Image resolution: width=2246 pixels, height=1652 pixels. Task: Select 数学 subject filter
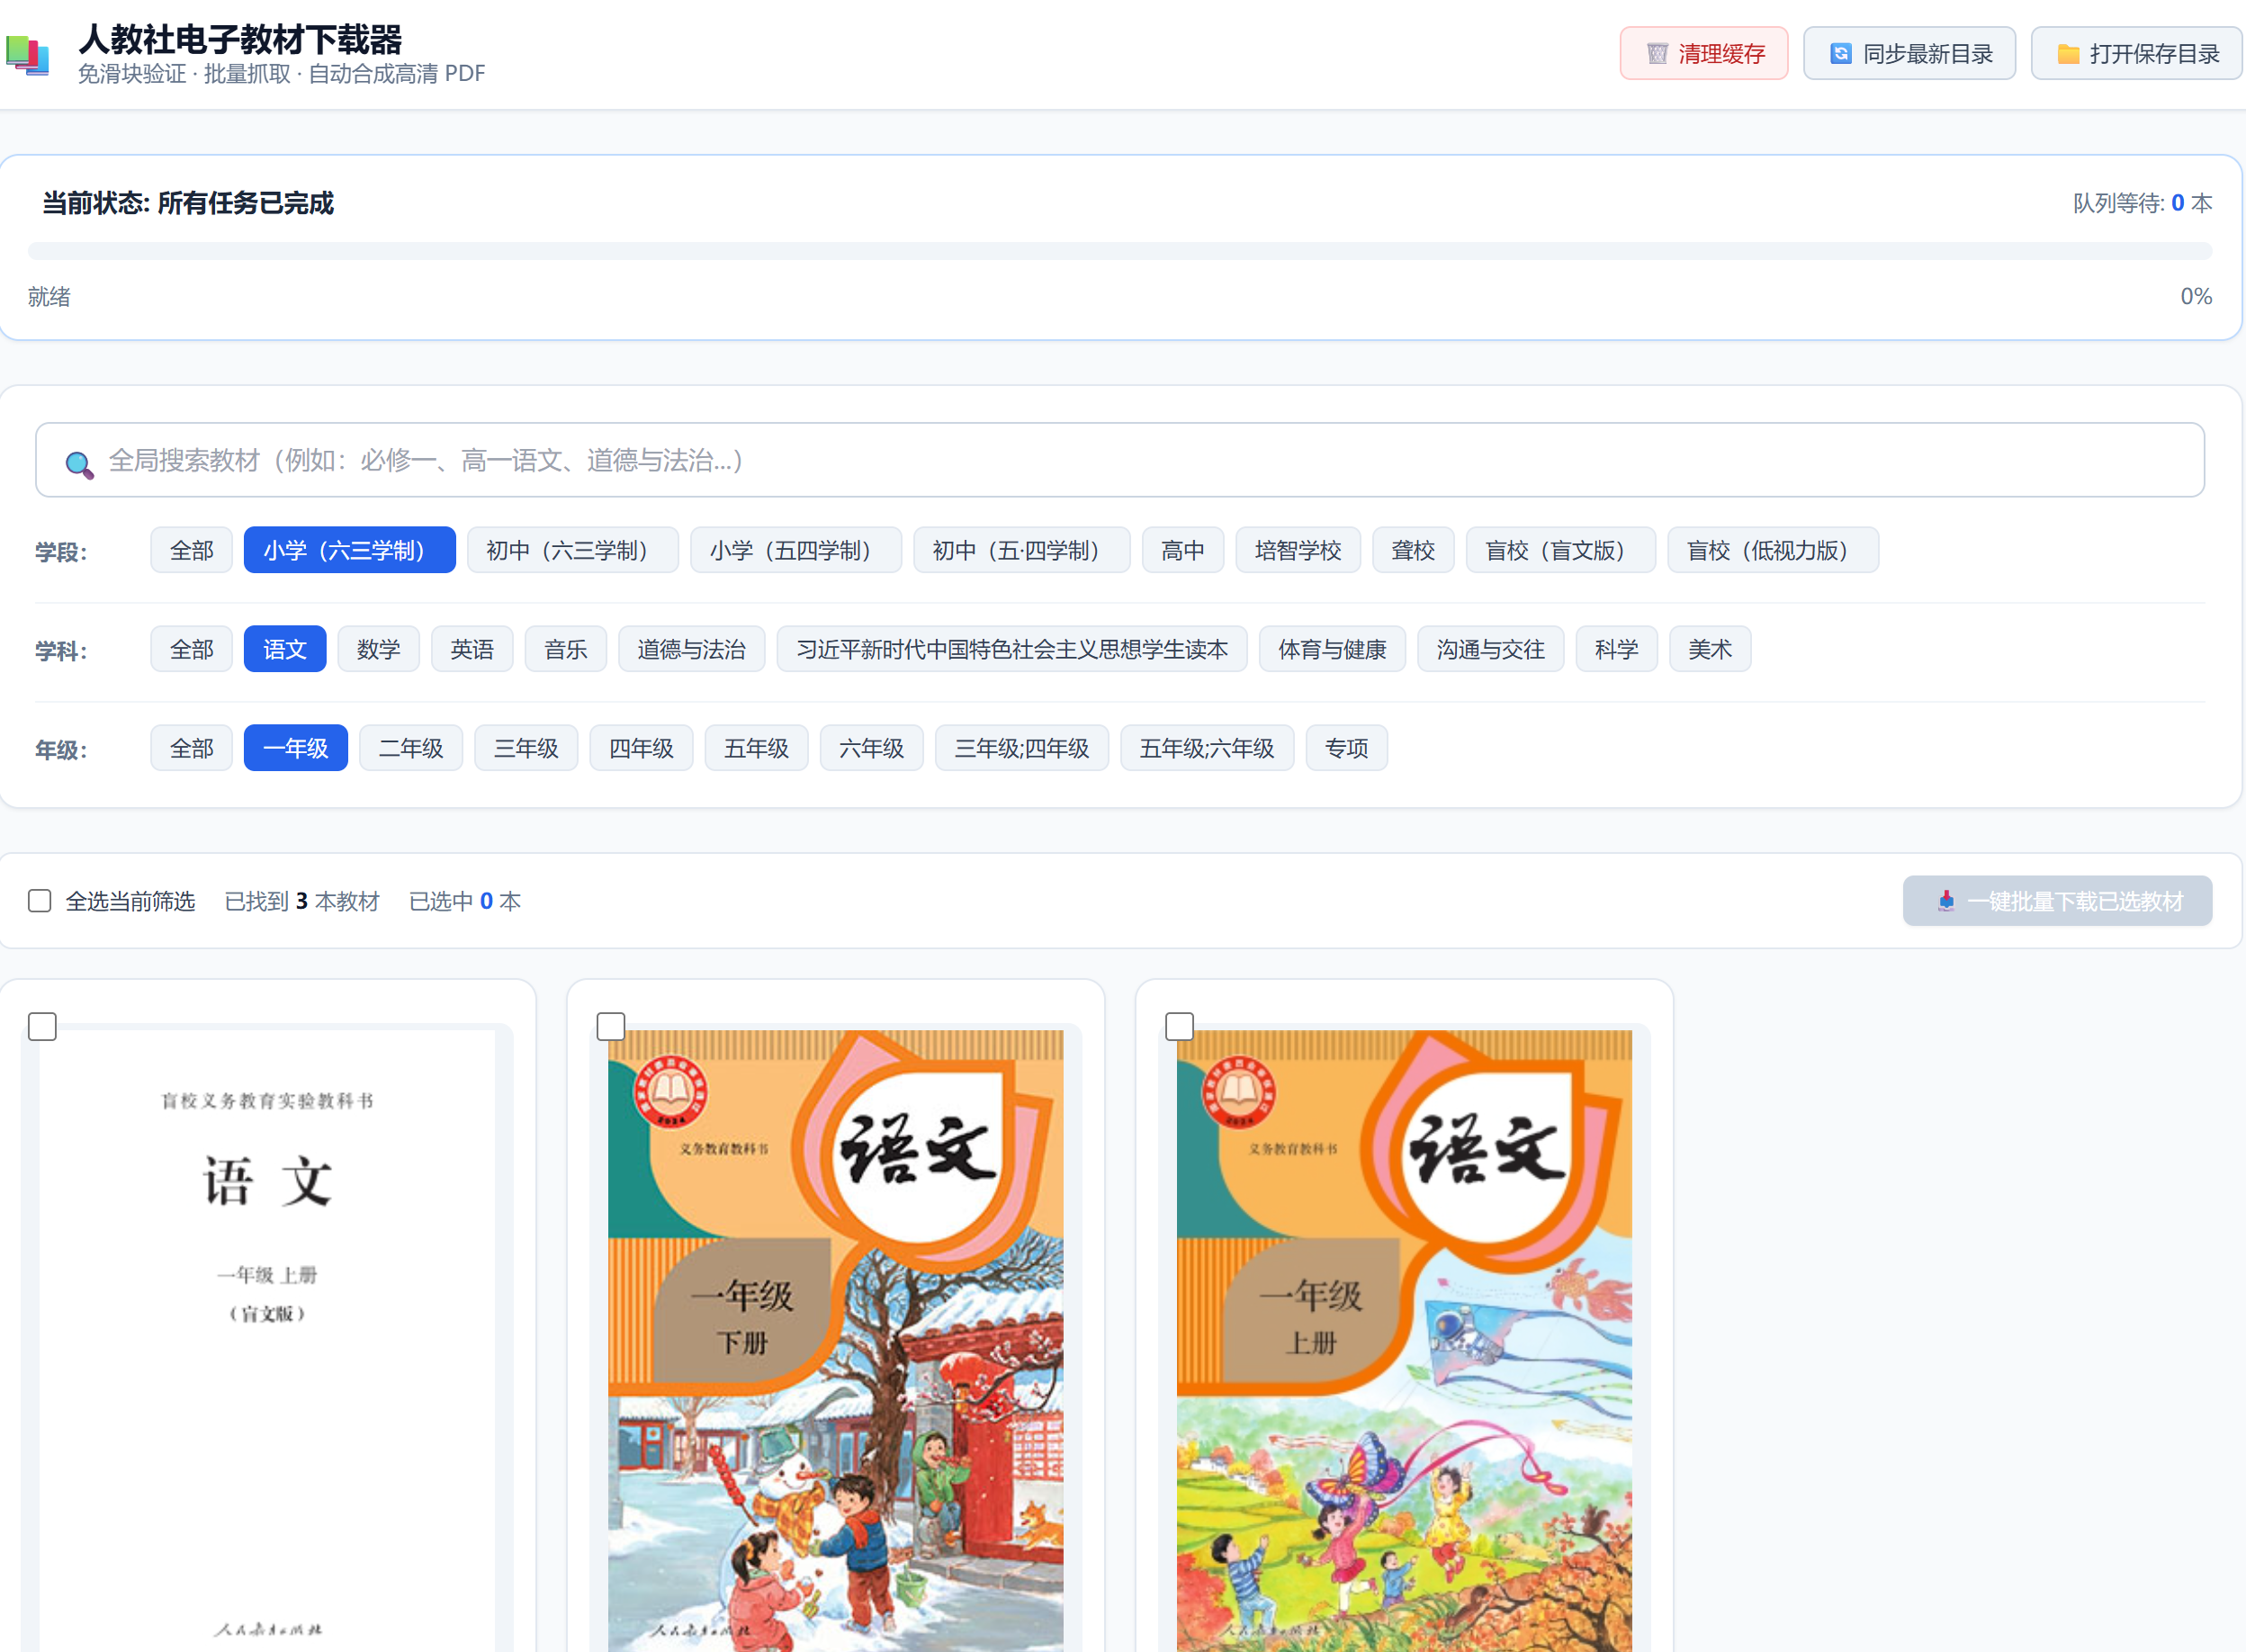coord(378,649)
